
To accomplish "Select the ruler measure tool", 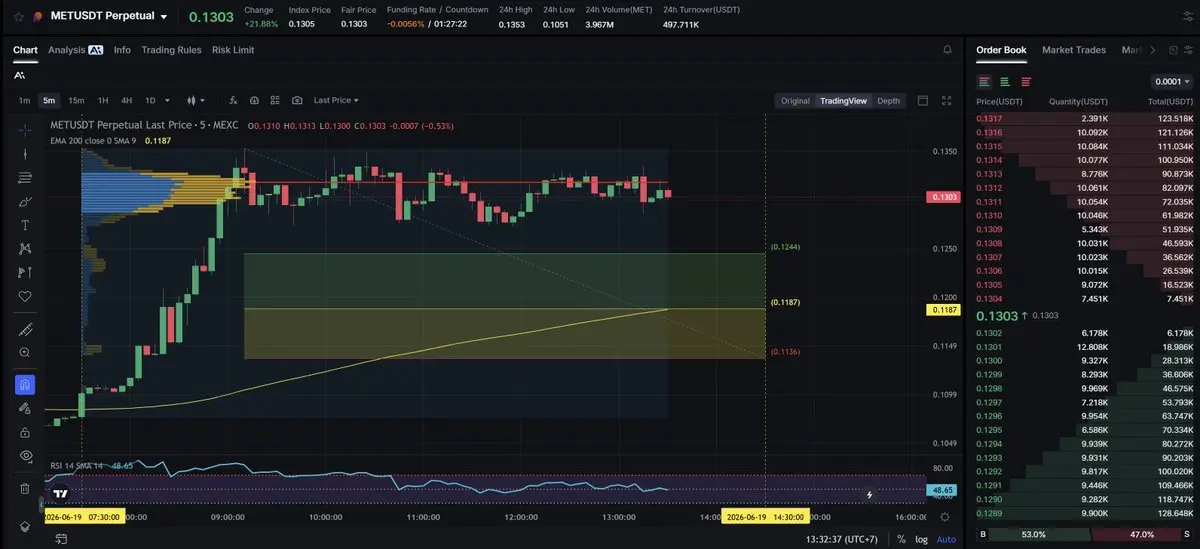I will tap(25, 329).
